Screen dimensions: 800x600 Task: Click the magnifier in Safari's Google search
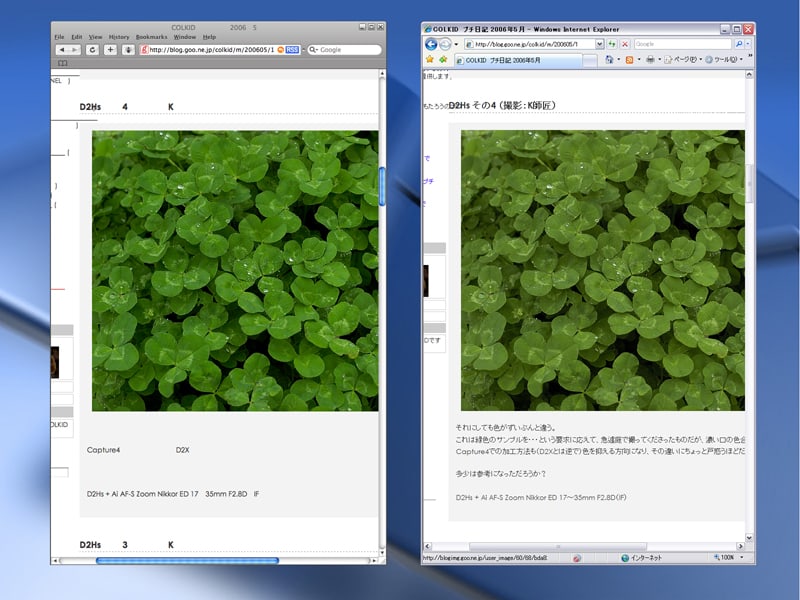click(313, 49)
